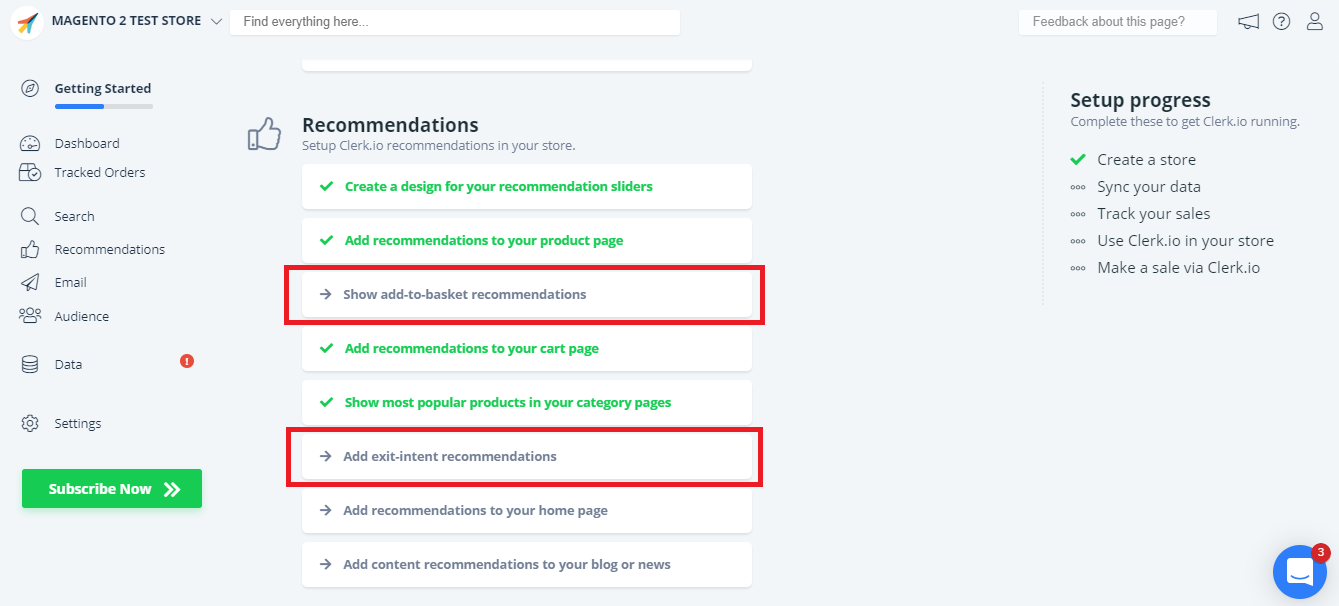Image resolution: width=1339 pixels, height=606 pixels.
Task: Focus the Find everything here search field
Action: (x=454, y=22)
